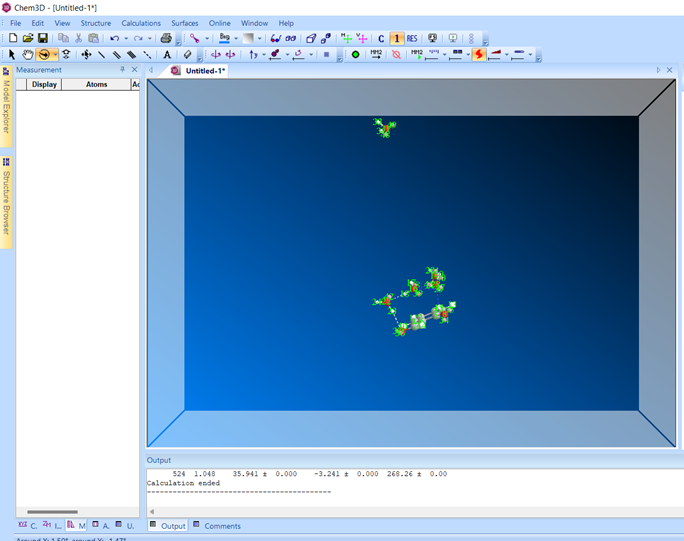Click the green model axes icon

pyautogui.click(x=346, y=38)
